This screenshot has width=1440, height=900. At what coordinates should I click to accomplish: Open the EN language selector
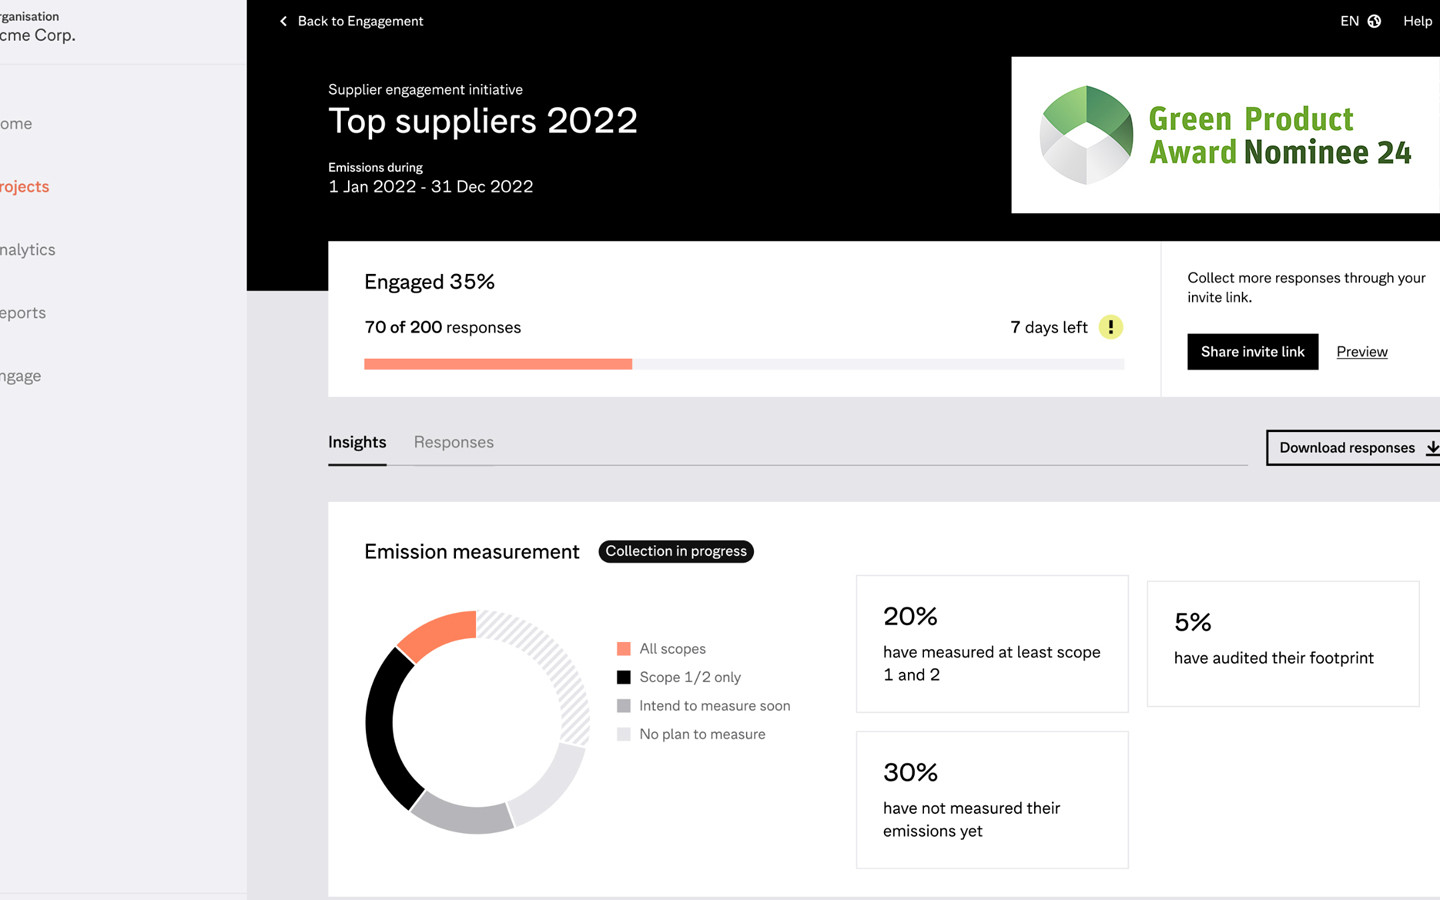coord(1349,21)
